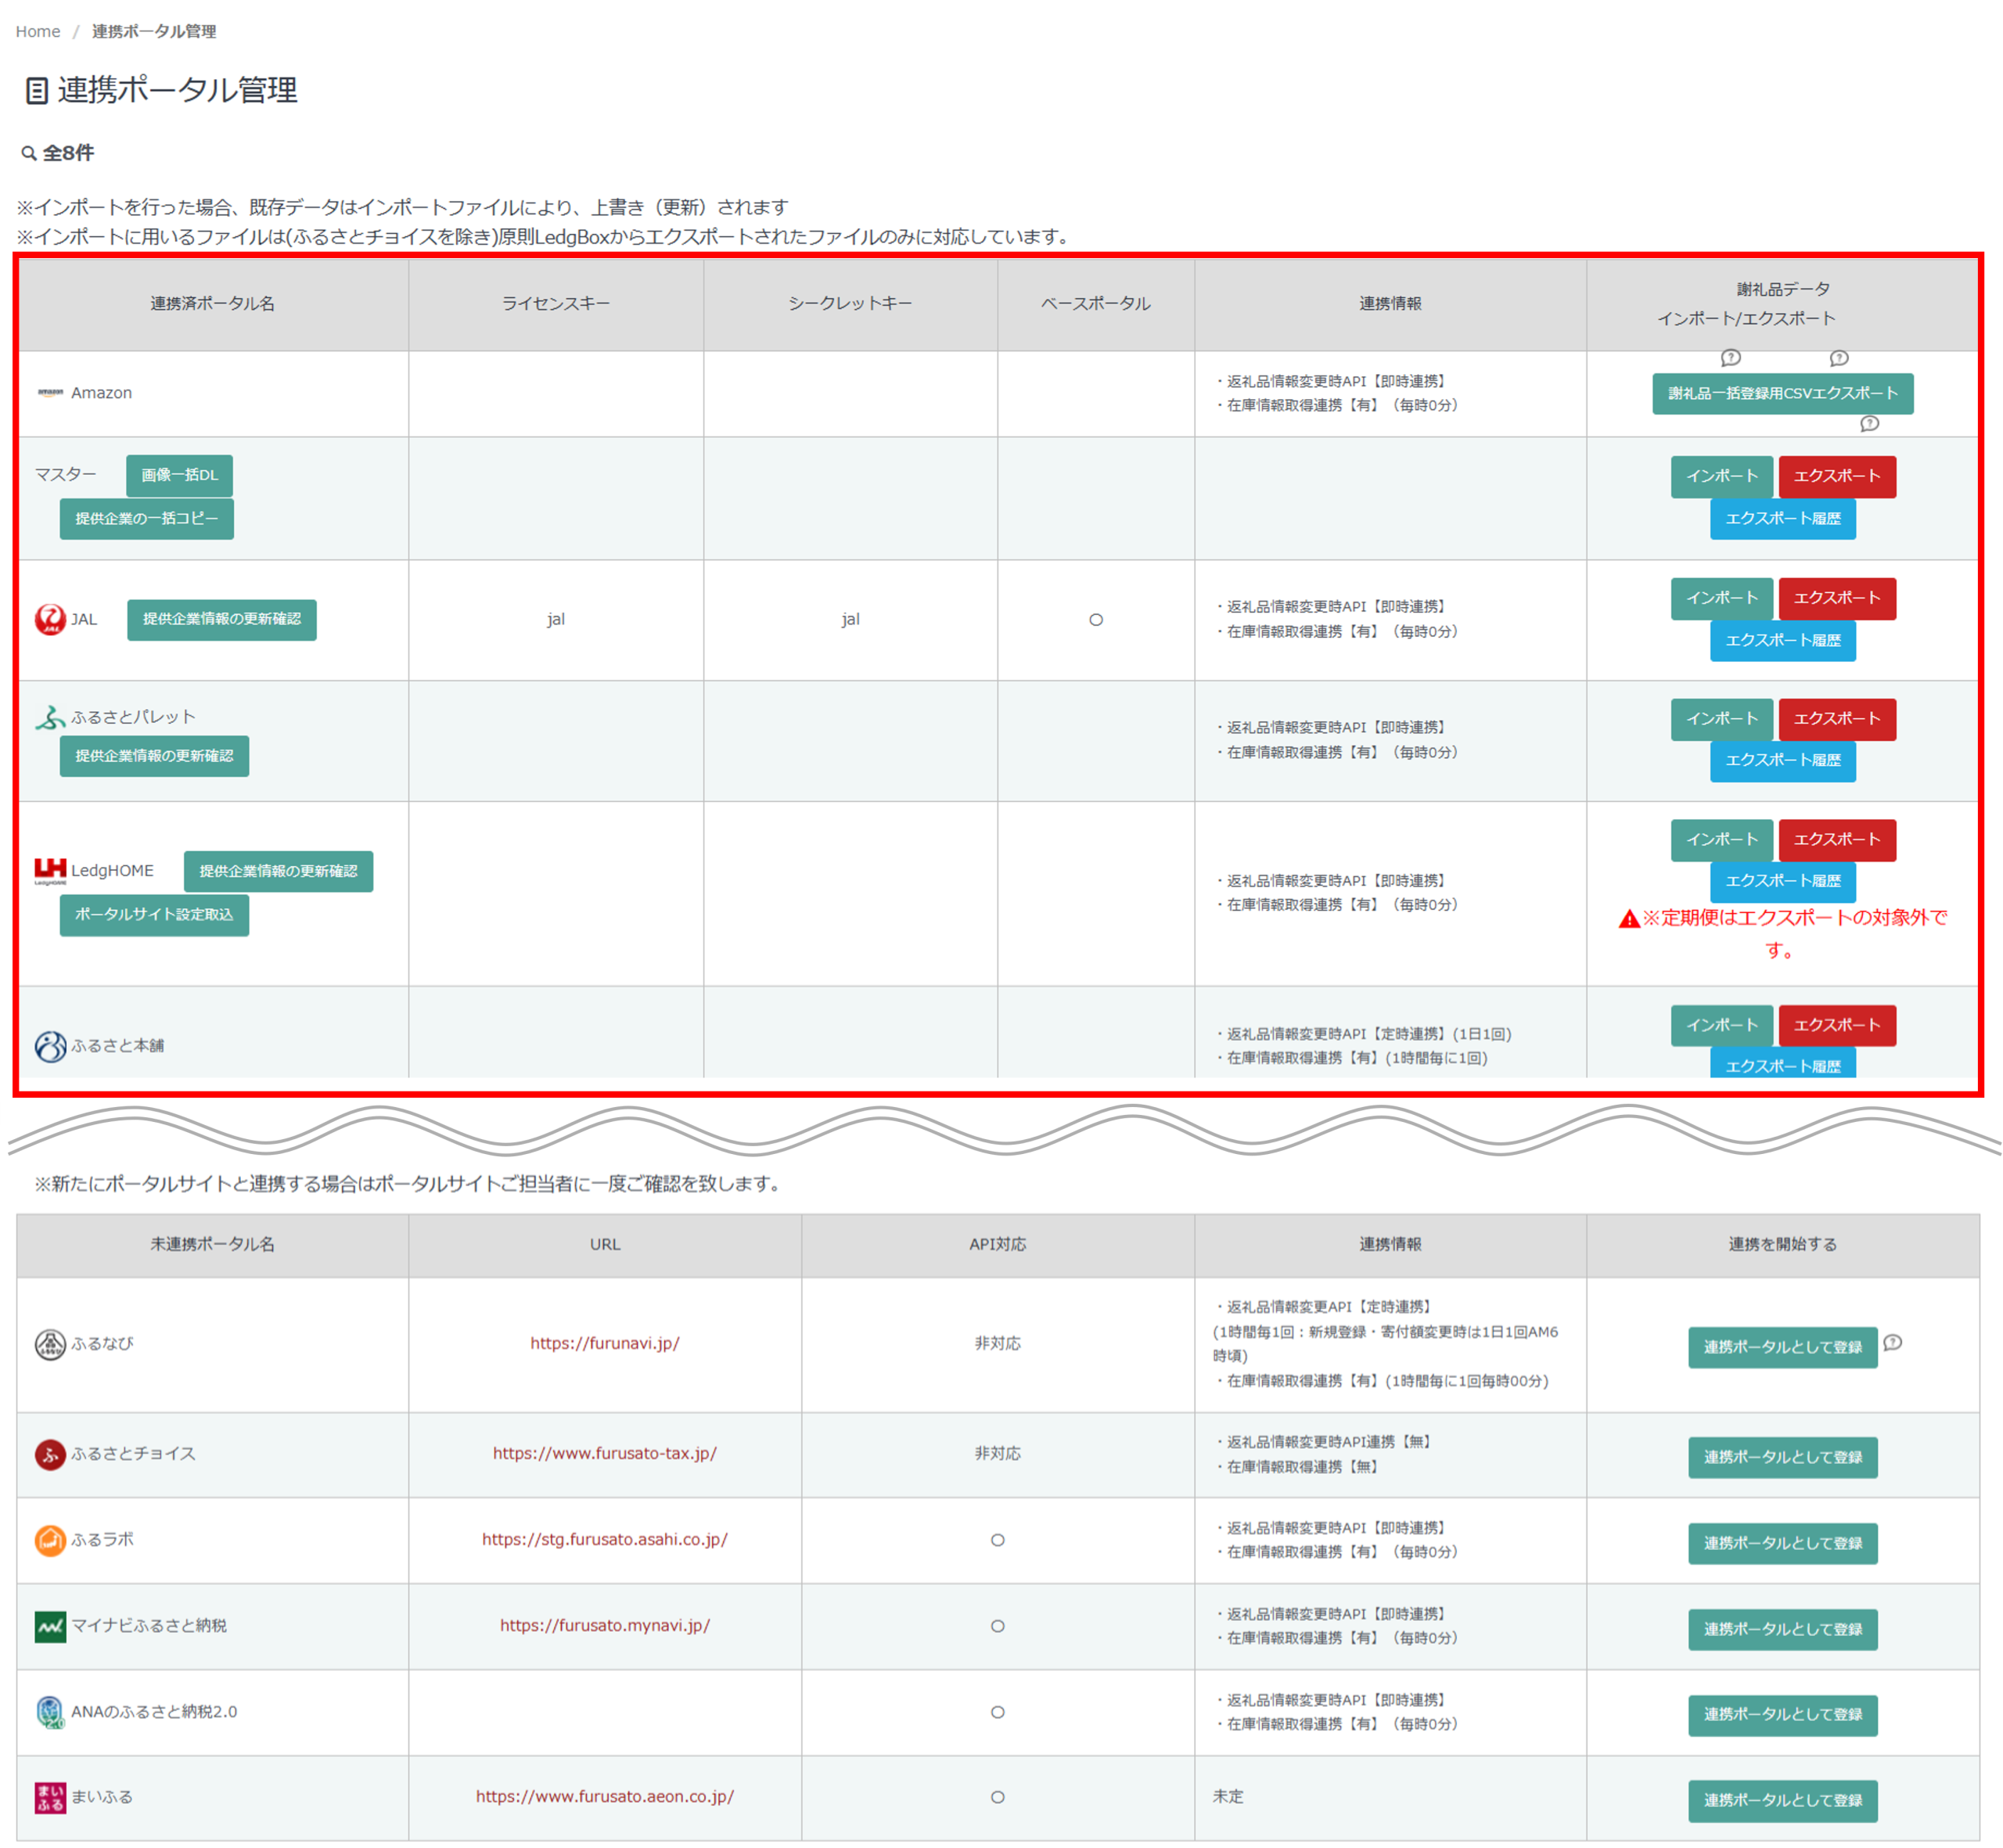The height and width of the screenshot is (1848, 2003).
Task: Click the ふるさとパレット logo icon
Action: 50,717
